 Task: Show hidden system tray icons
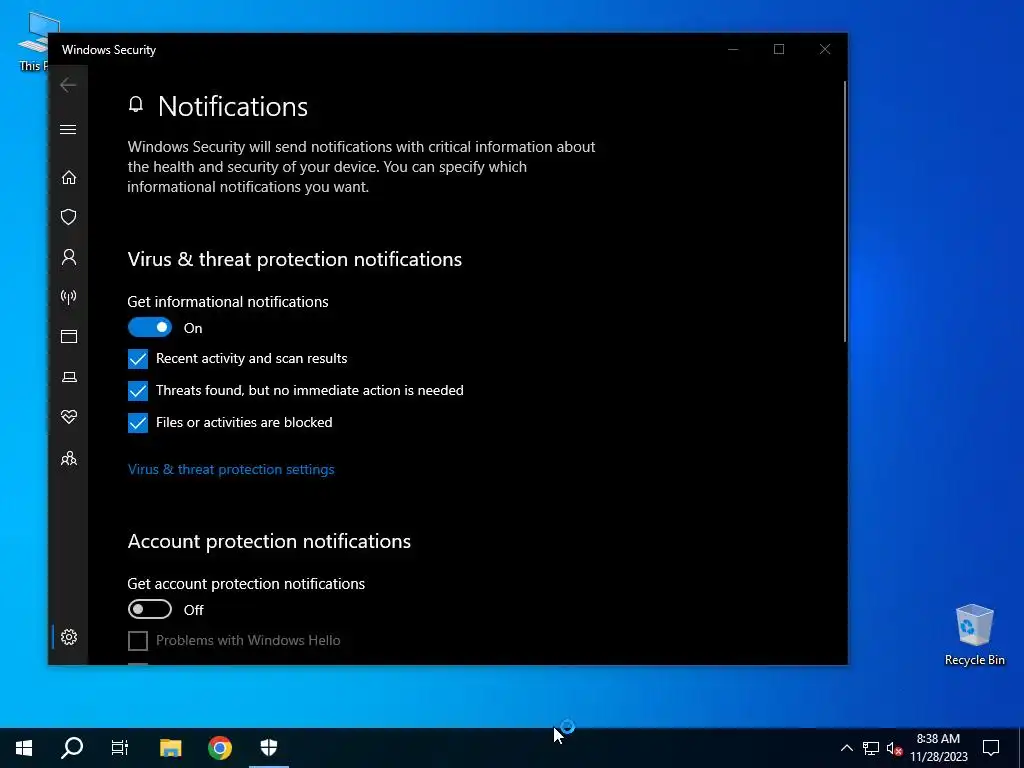846,748
